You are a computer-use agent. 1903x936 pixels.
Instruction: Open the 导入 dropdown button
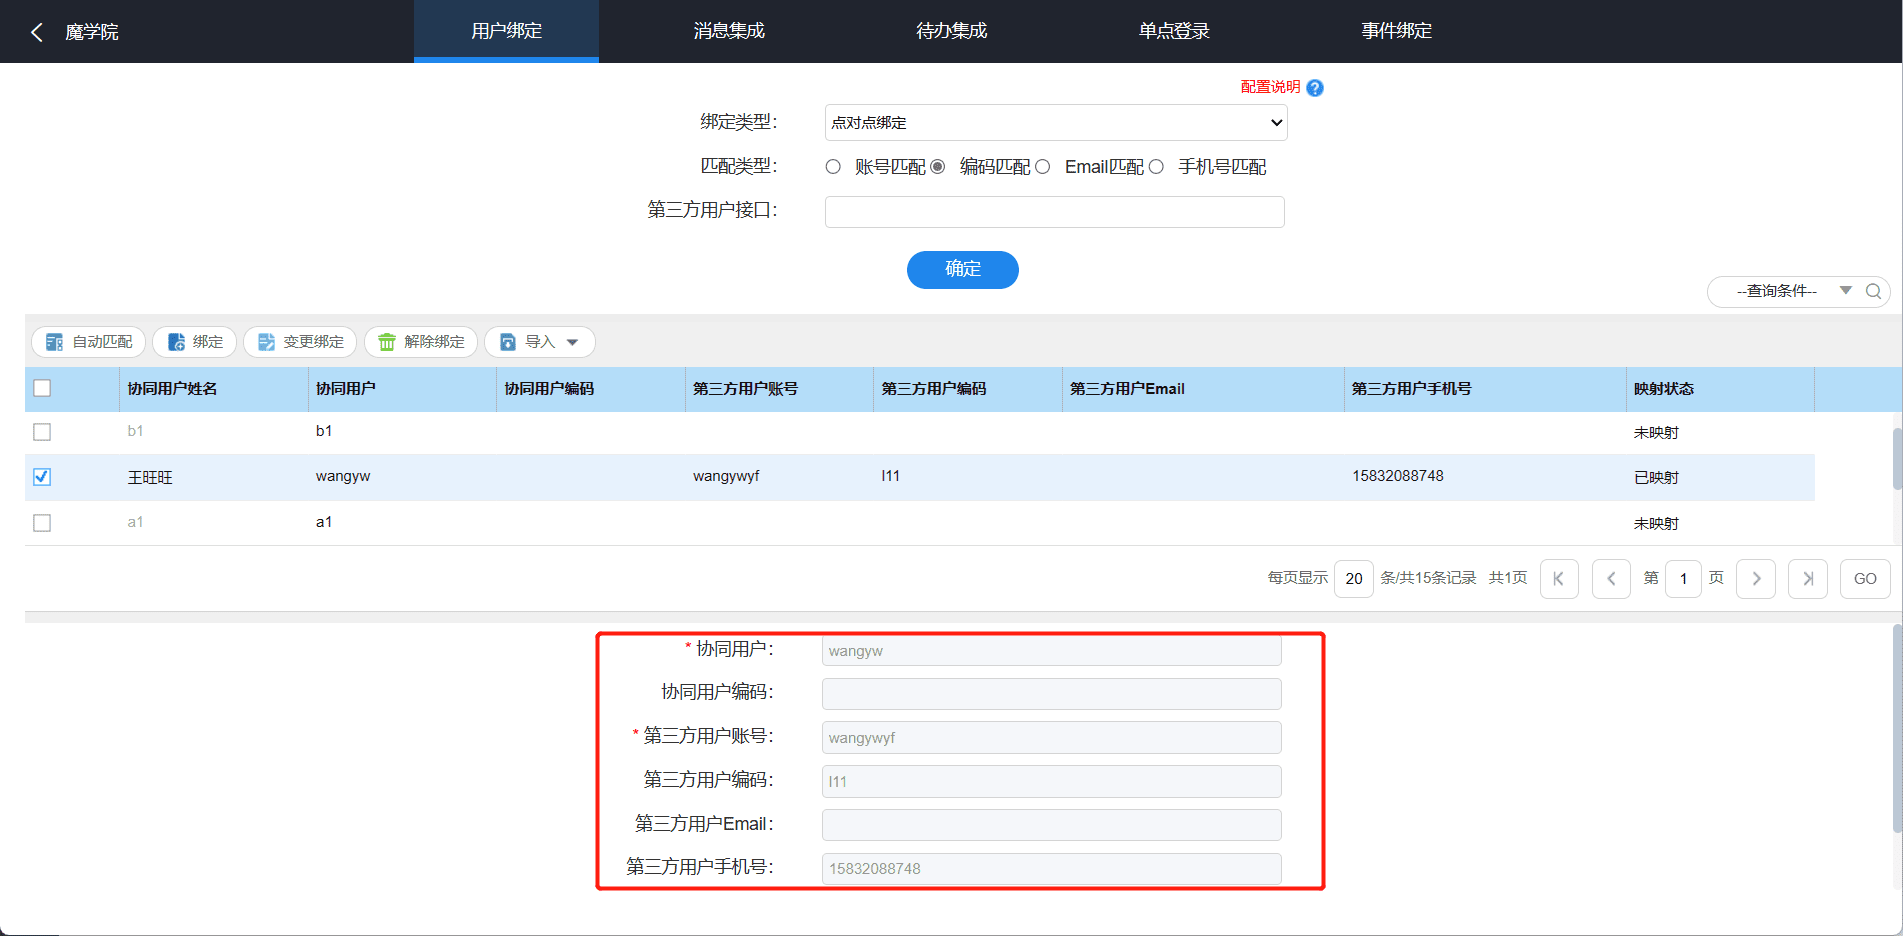pos(540,342)
